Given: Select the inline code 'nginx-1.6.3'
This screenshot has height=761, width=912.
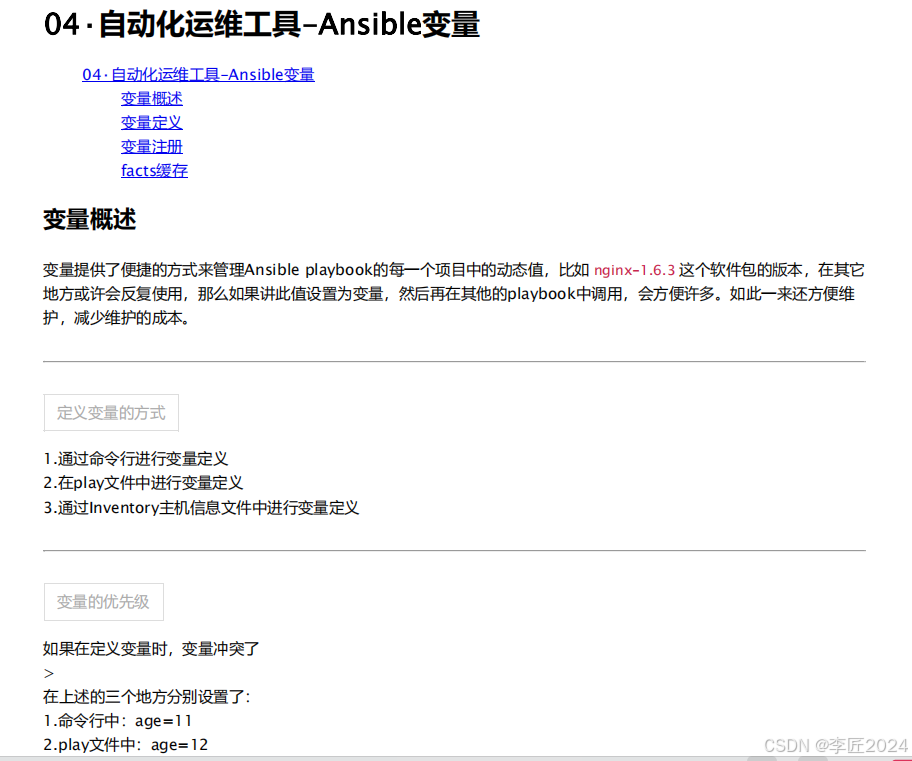Looking at the screenshot, I should pos(635,270).
